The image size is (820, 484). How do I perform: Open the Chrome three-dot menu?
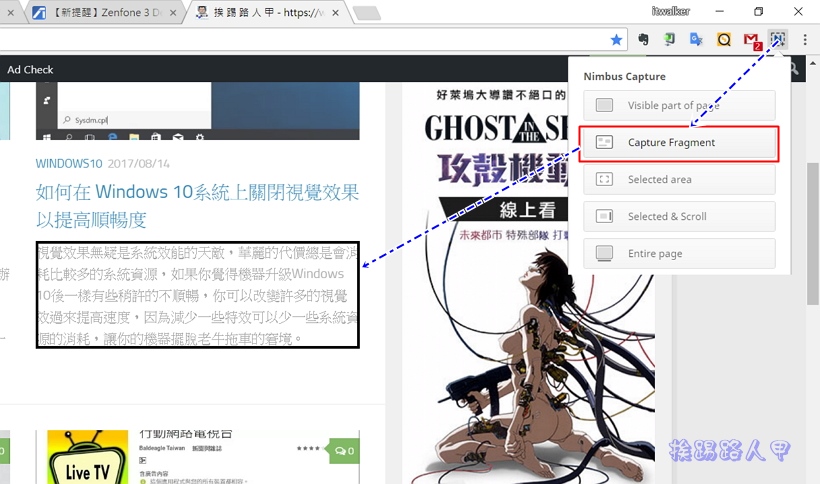click(x=805, y=39)
